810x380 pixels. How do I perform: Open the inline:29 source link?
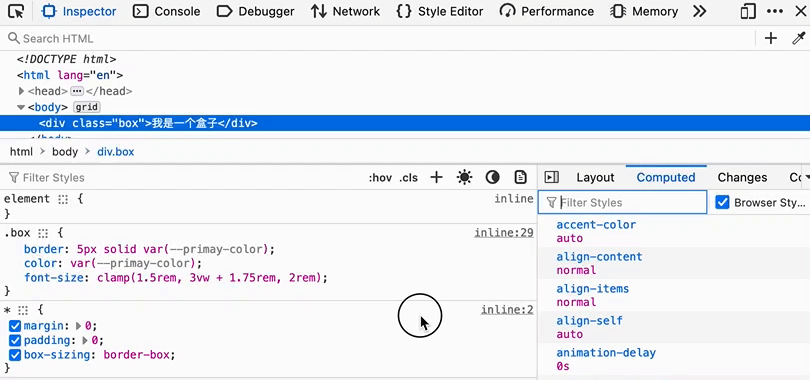[504, 233]
